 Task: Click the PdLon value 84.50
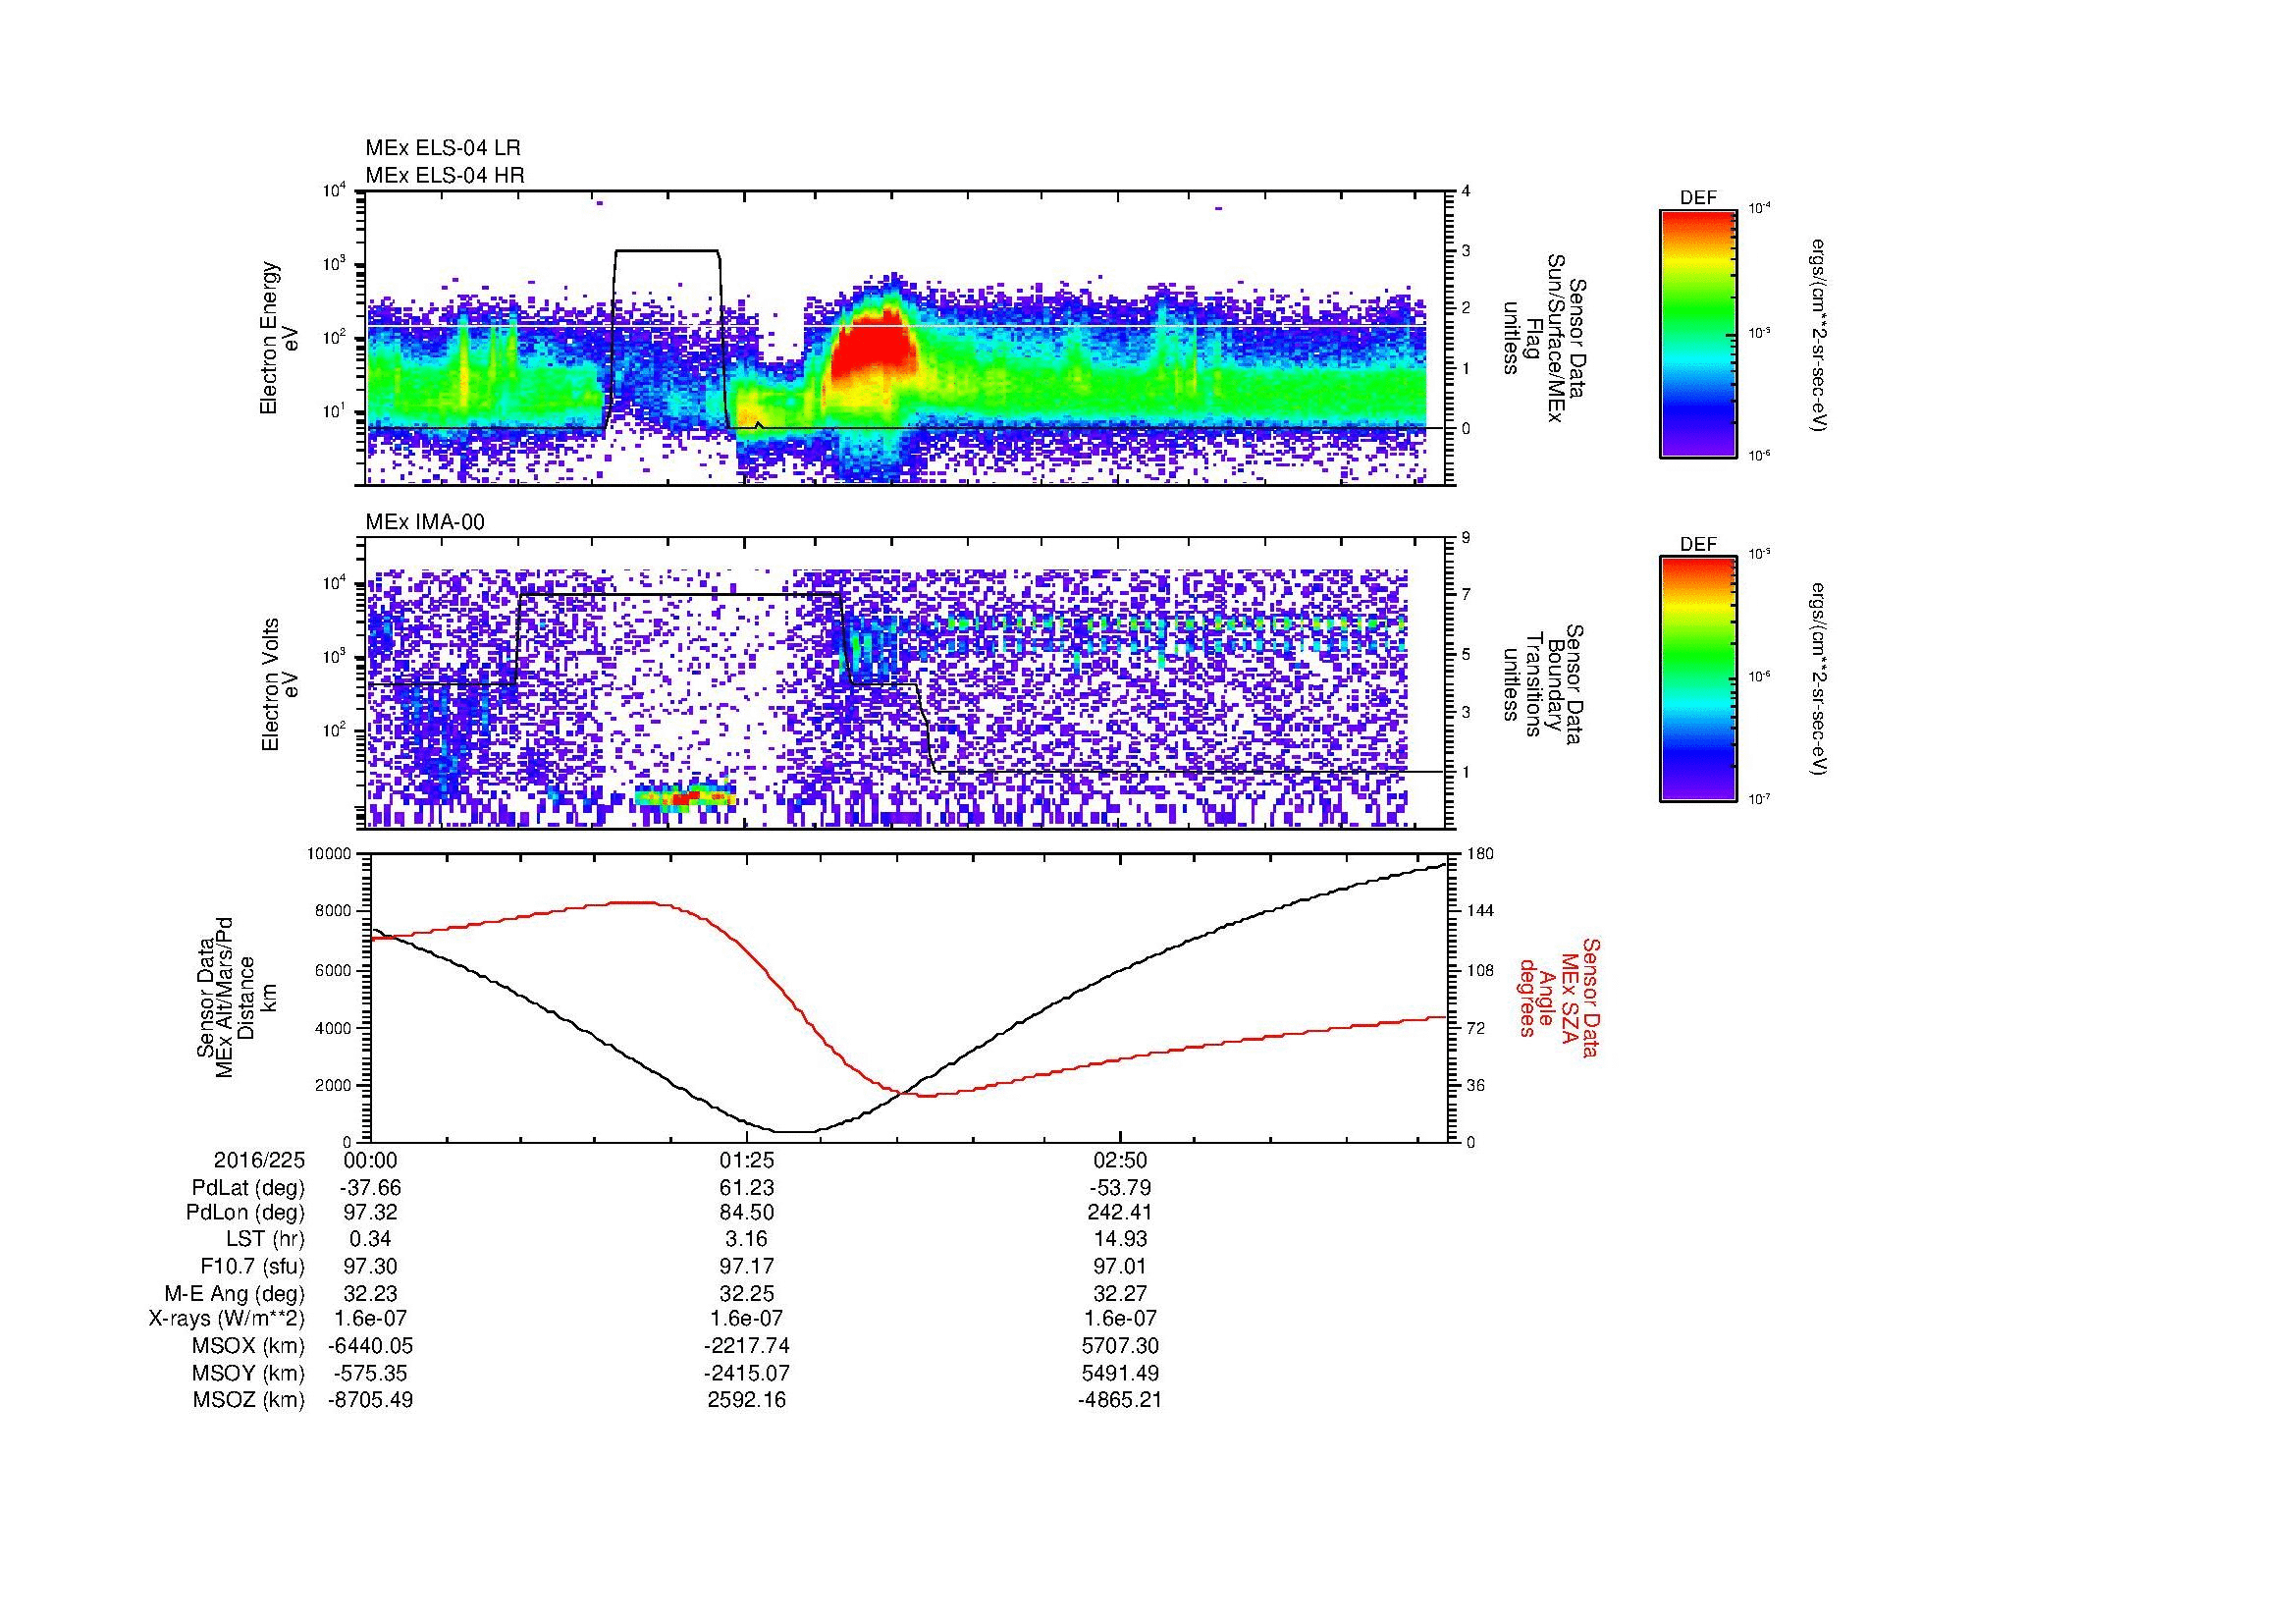[747, 1213]
